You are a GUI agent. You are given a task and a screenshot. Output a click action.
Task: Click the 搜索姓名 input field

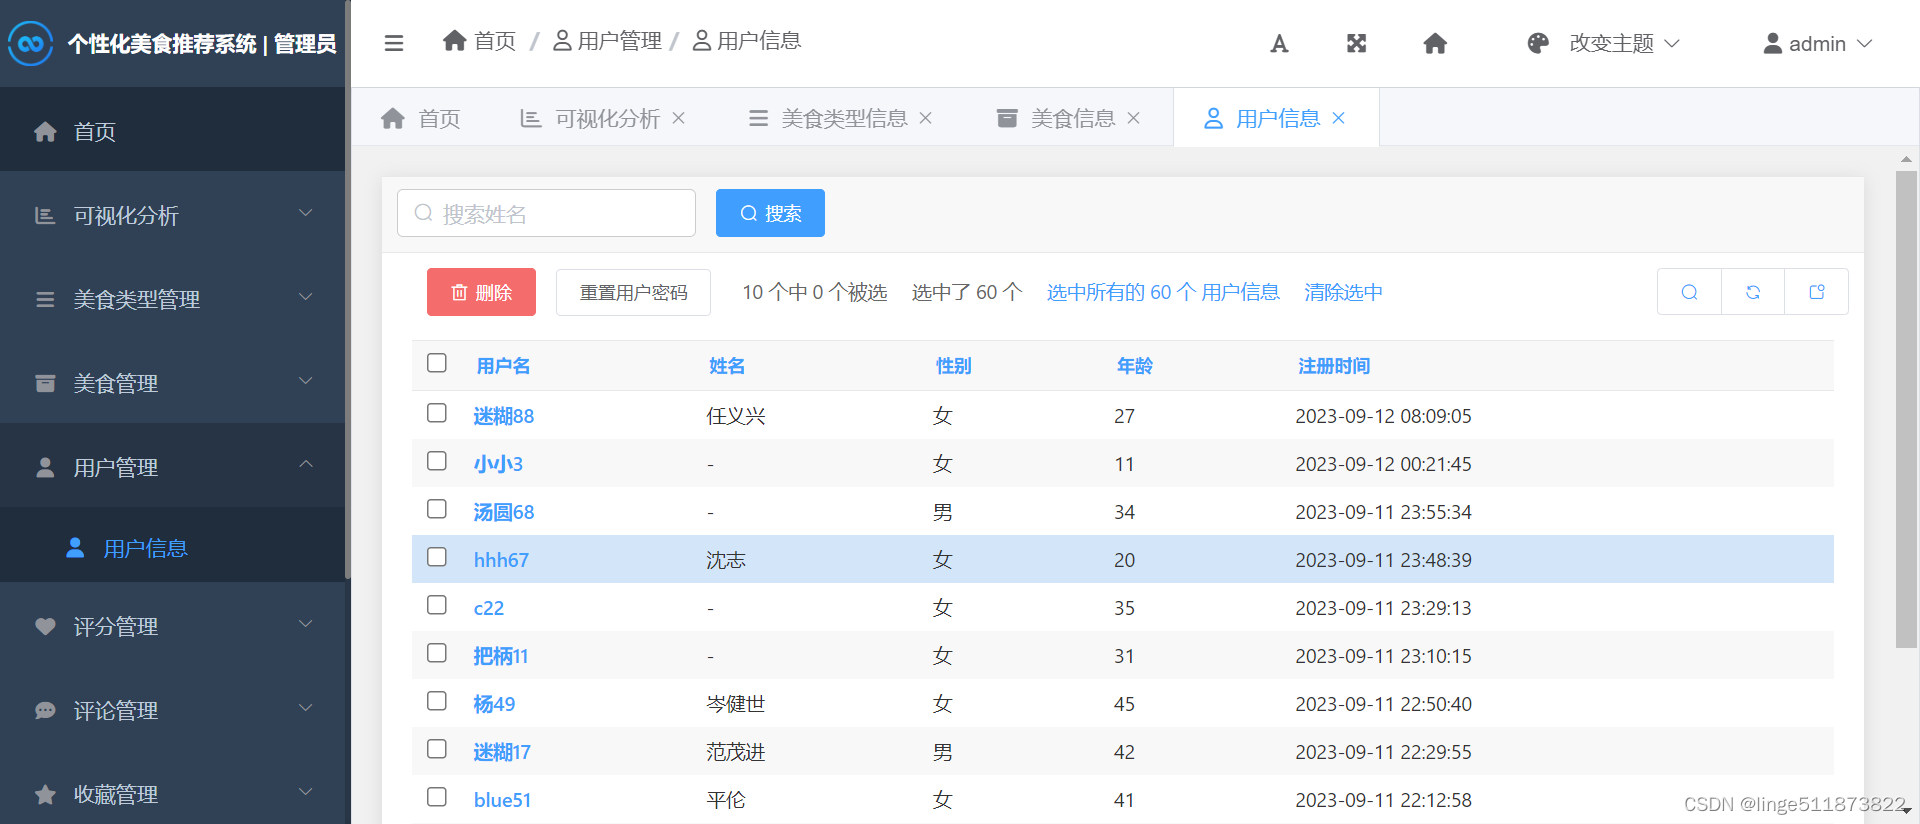[x=546, y=213]
